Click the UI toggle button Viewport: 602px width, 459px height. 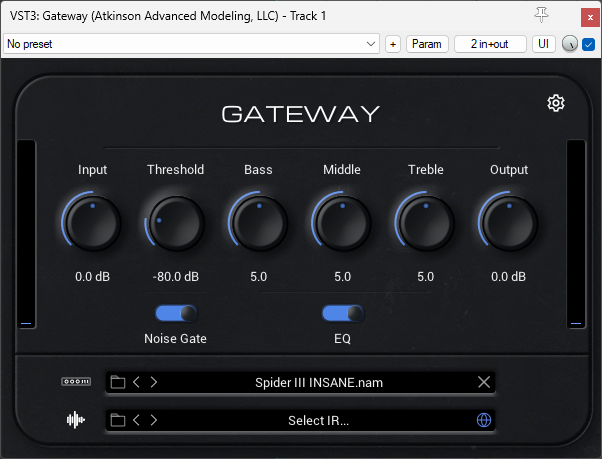coord(544,44)
